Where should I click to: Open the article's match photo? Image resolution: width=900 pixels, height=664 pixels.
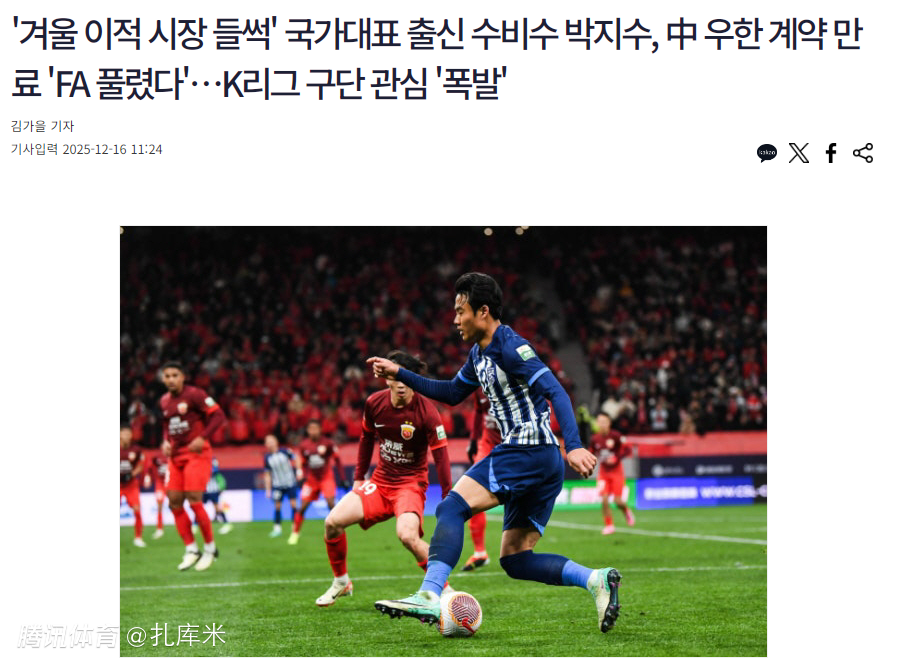tap(443, 441)
